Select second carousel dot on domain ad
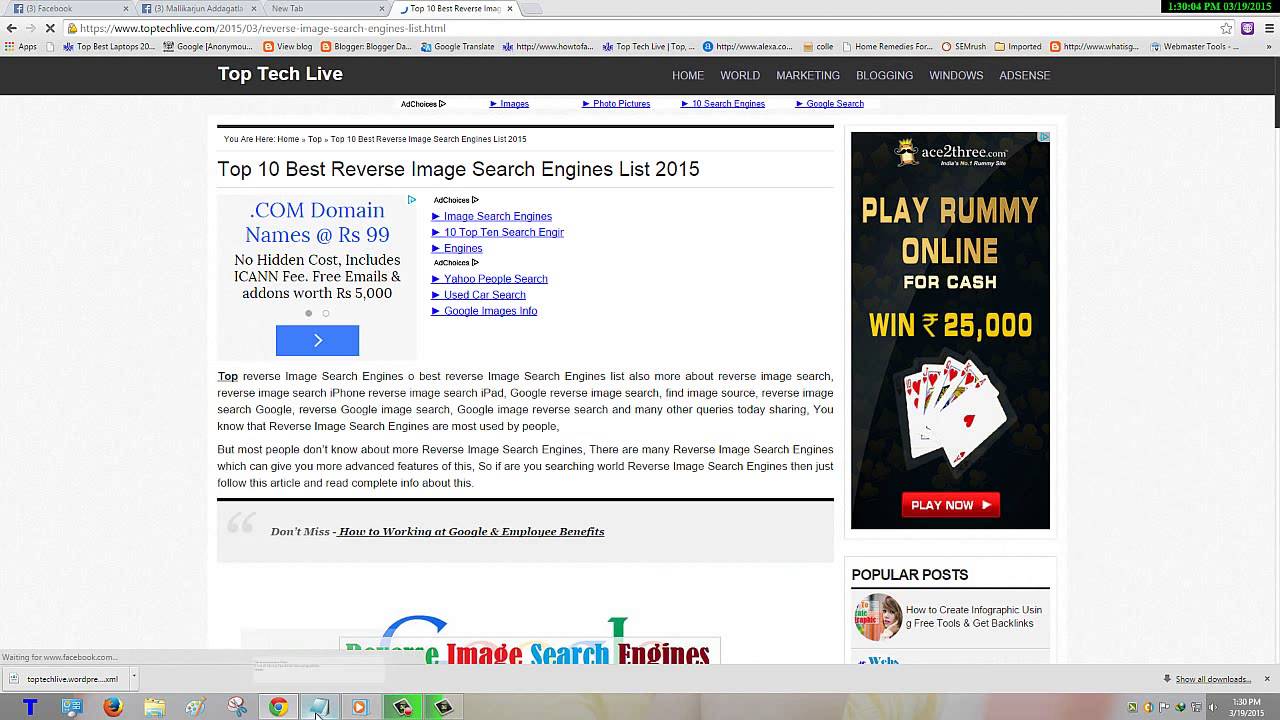The image size is (1280, 720). (325, 313)
